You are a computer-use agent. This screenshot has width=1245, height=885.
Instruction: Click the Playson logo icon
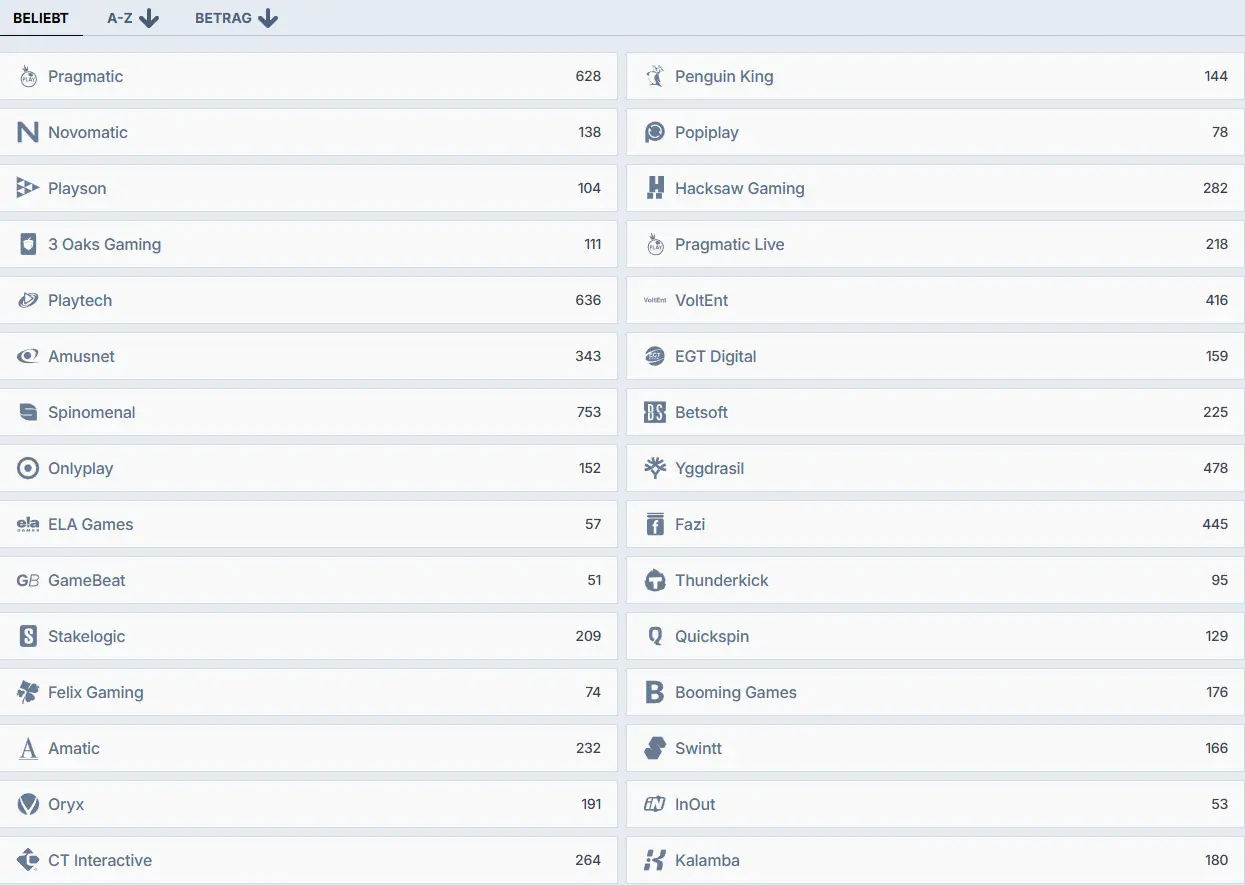pyautogui.click(x=28, y=188)
